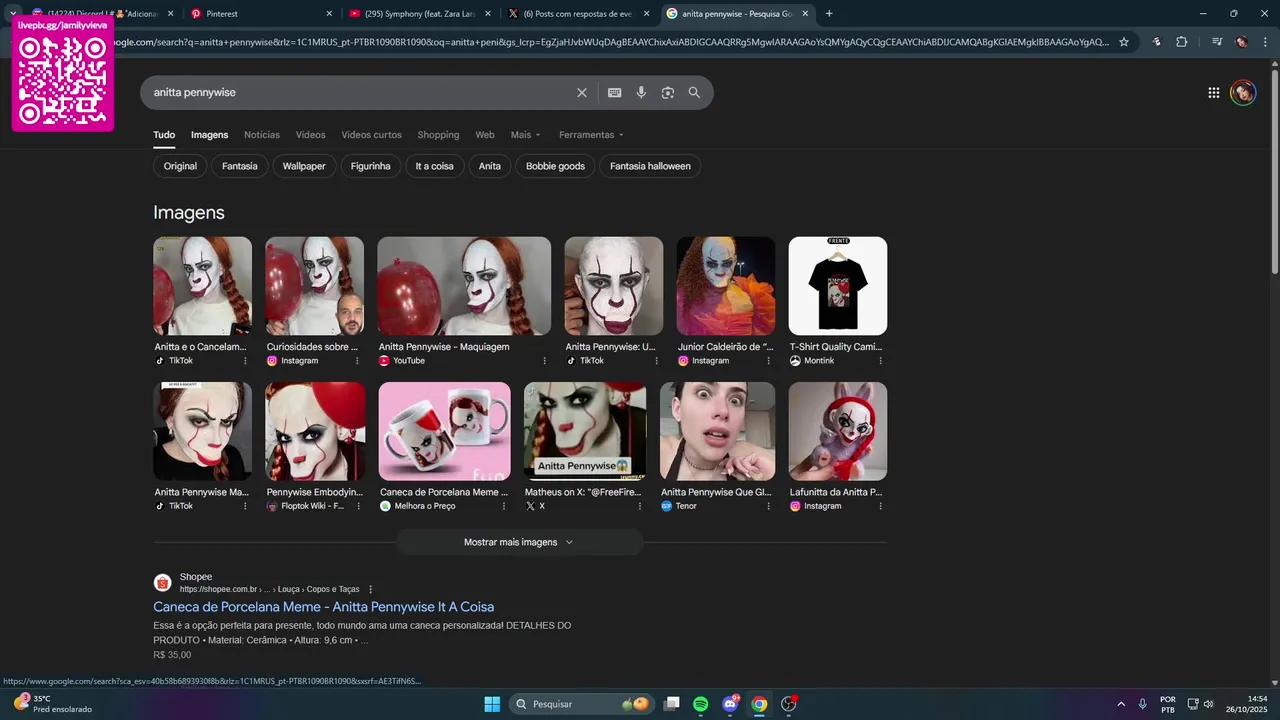Image resolution: width=1280 pixels, height=720 pixels.
Task: Open the Anitta Pennywise - Maquiagem YouTube thumbnail
Action: click(464, 286)
